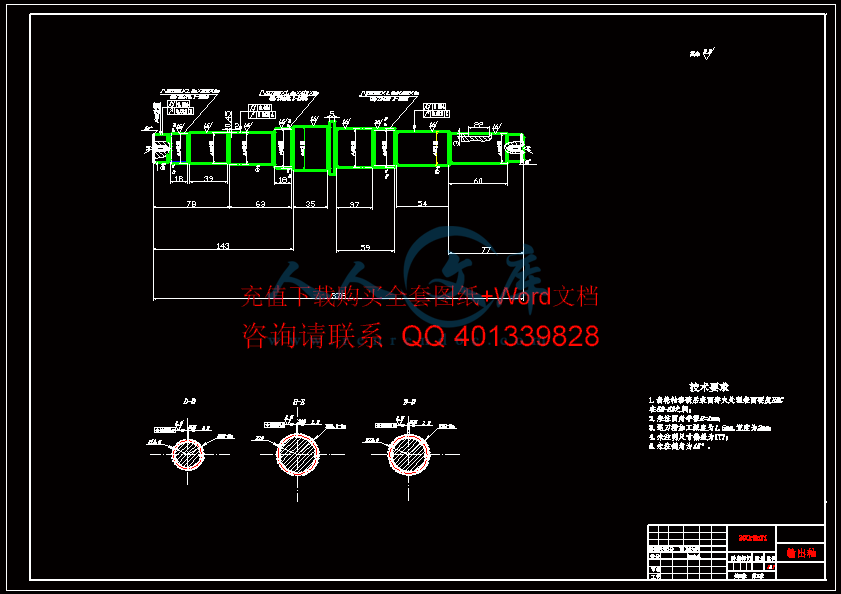Click the "输出轴" title block text

801,553
